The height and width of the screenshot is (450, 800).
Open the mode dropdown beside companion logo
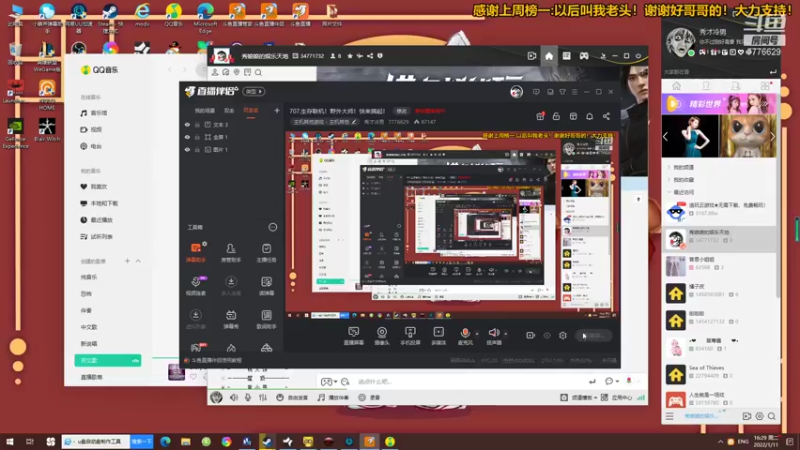click(x=254, y=92)
